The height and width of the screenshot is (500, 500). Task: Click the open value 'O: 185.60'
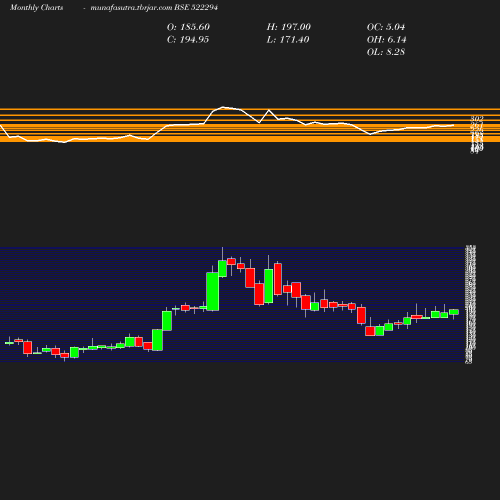pos(188,27)
